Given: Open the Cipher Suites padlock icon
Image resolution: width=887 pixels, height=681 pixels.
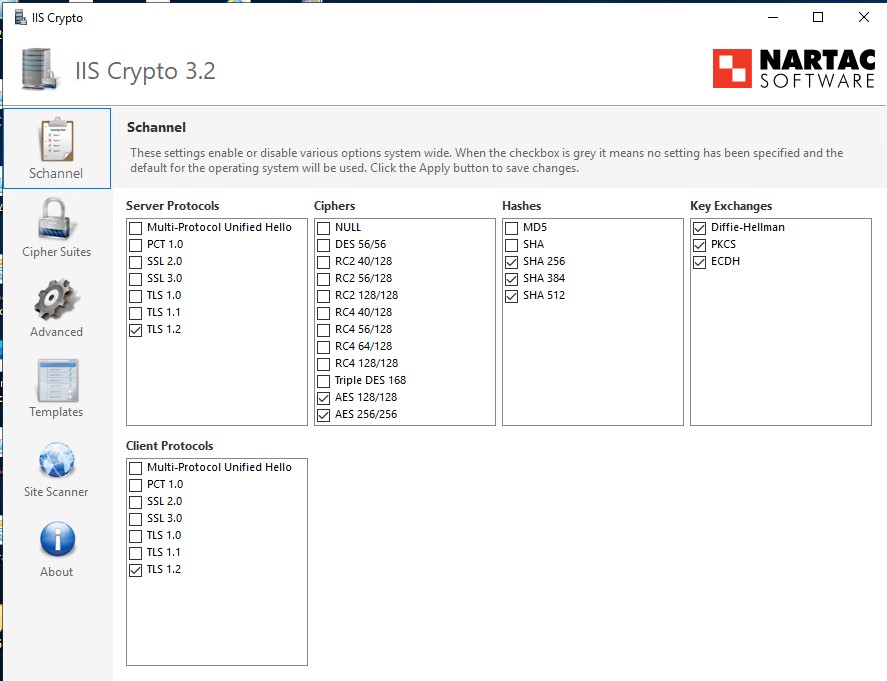Looking at the screenshot, I should 56,219.
